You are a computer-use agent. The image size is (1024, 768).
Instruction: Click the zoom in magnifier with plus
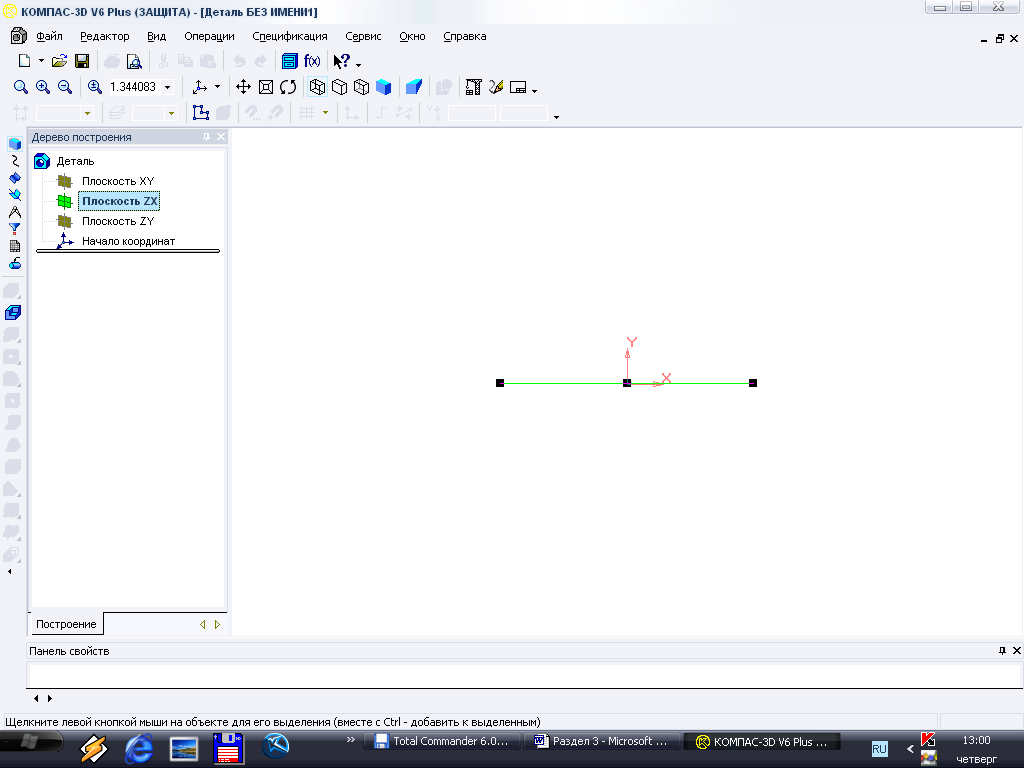43,87
